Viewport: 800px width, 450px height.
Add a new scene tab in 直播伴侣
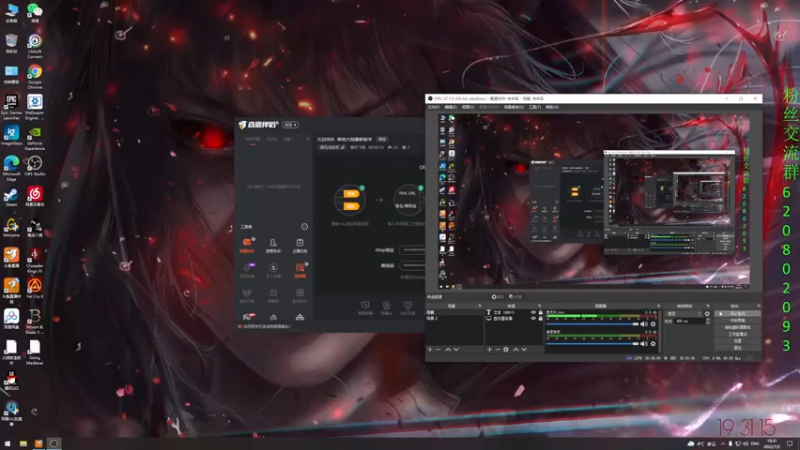pos(307,139)
